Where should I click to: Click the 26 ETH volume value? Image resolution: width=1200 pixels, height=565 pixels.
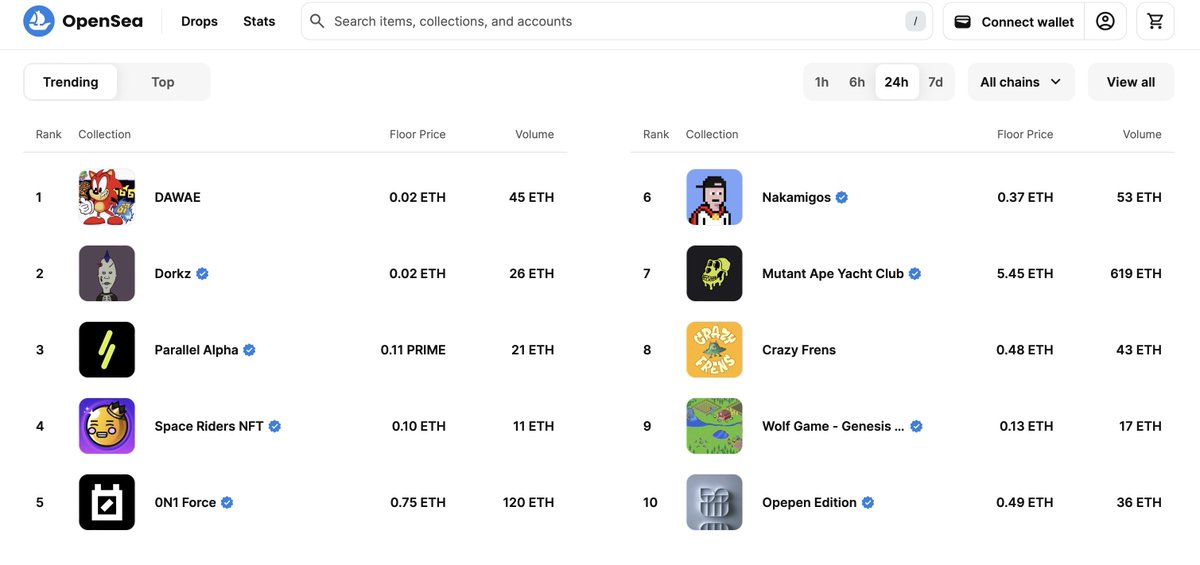click(x=531, y=273)
